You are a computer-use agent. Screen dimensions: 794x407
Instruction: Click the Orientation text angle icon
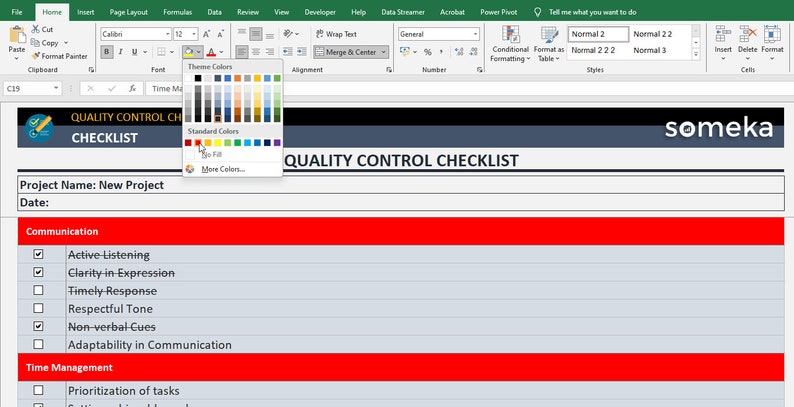(288, 34)
